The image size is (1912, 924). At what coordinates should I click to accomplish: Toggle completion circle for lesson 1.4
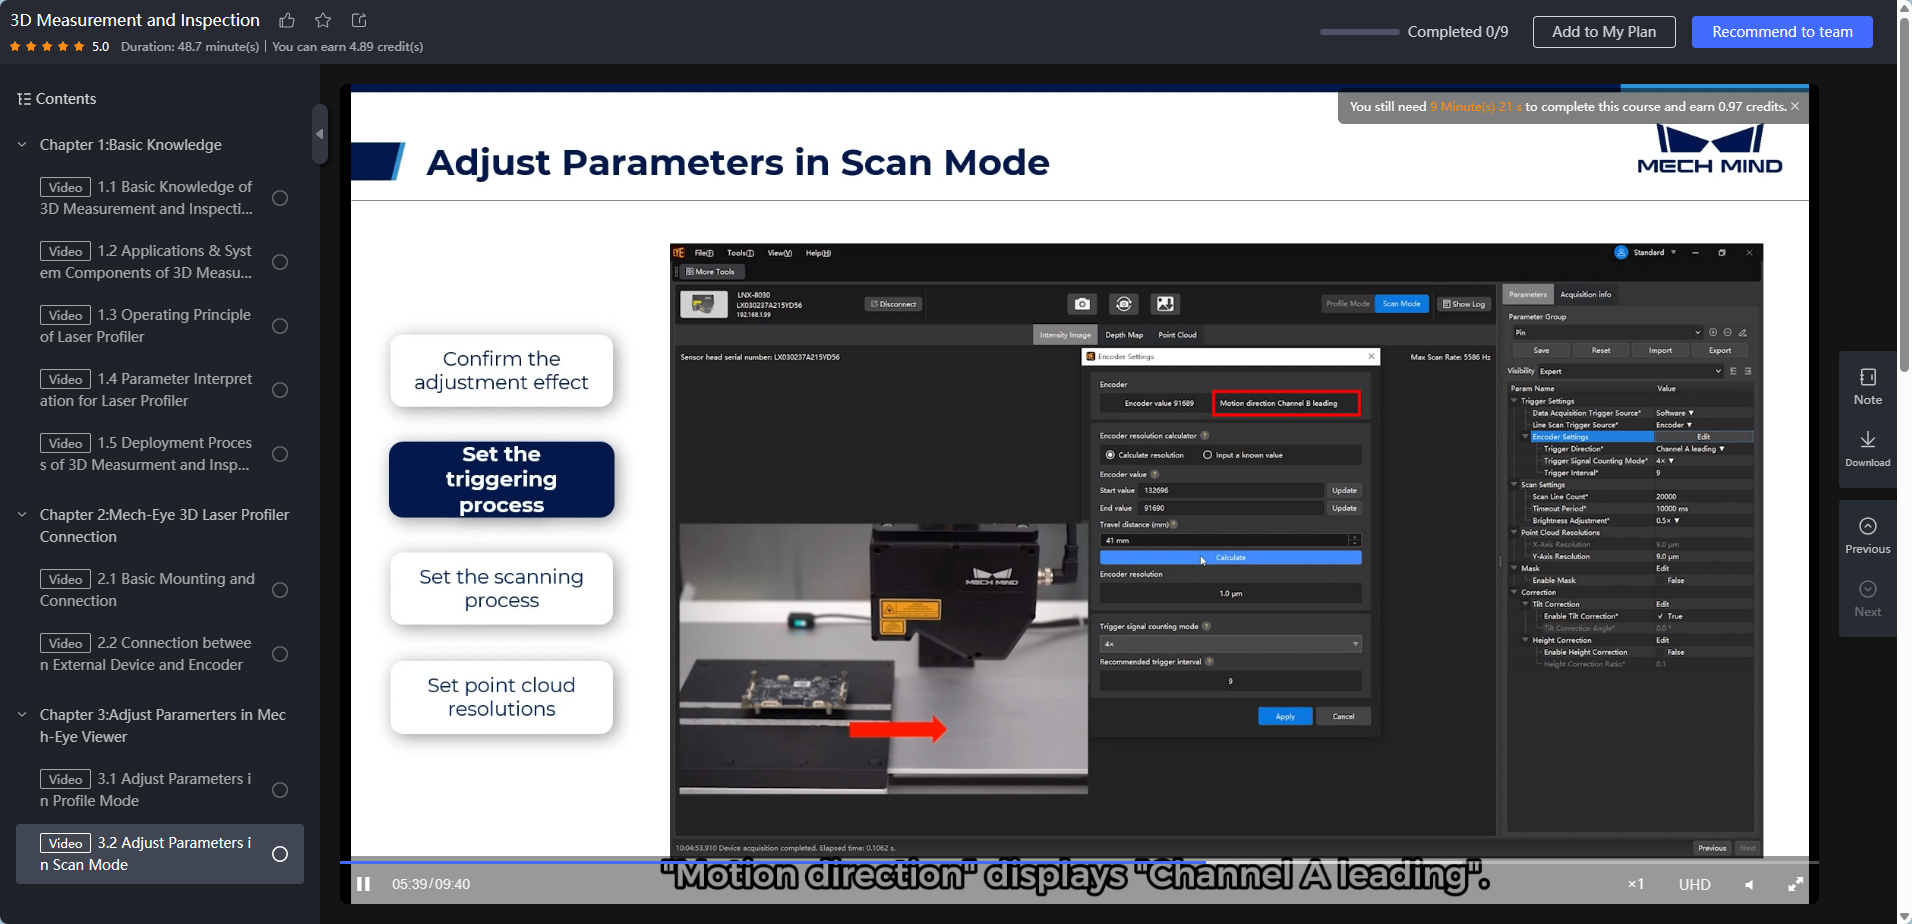(280, 390)
